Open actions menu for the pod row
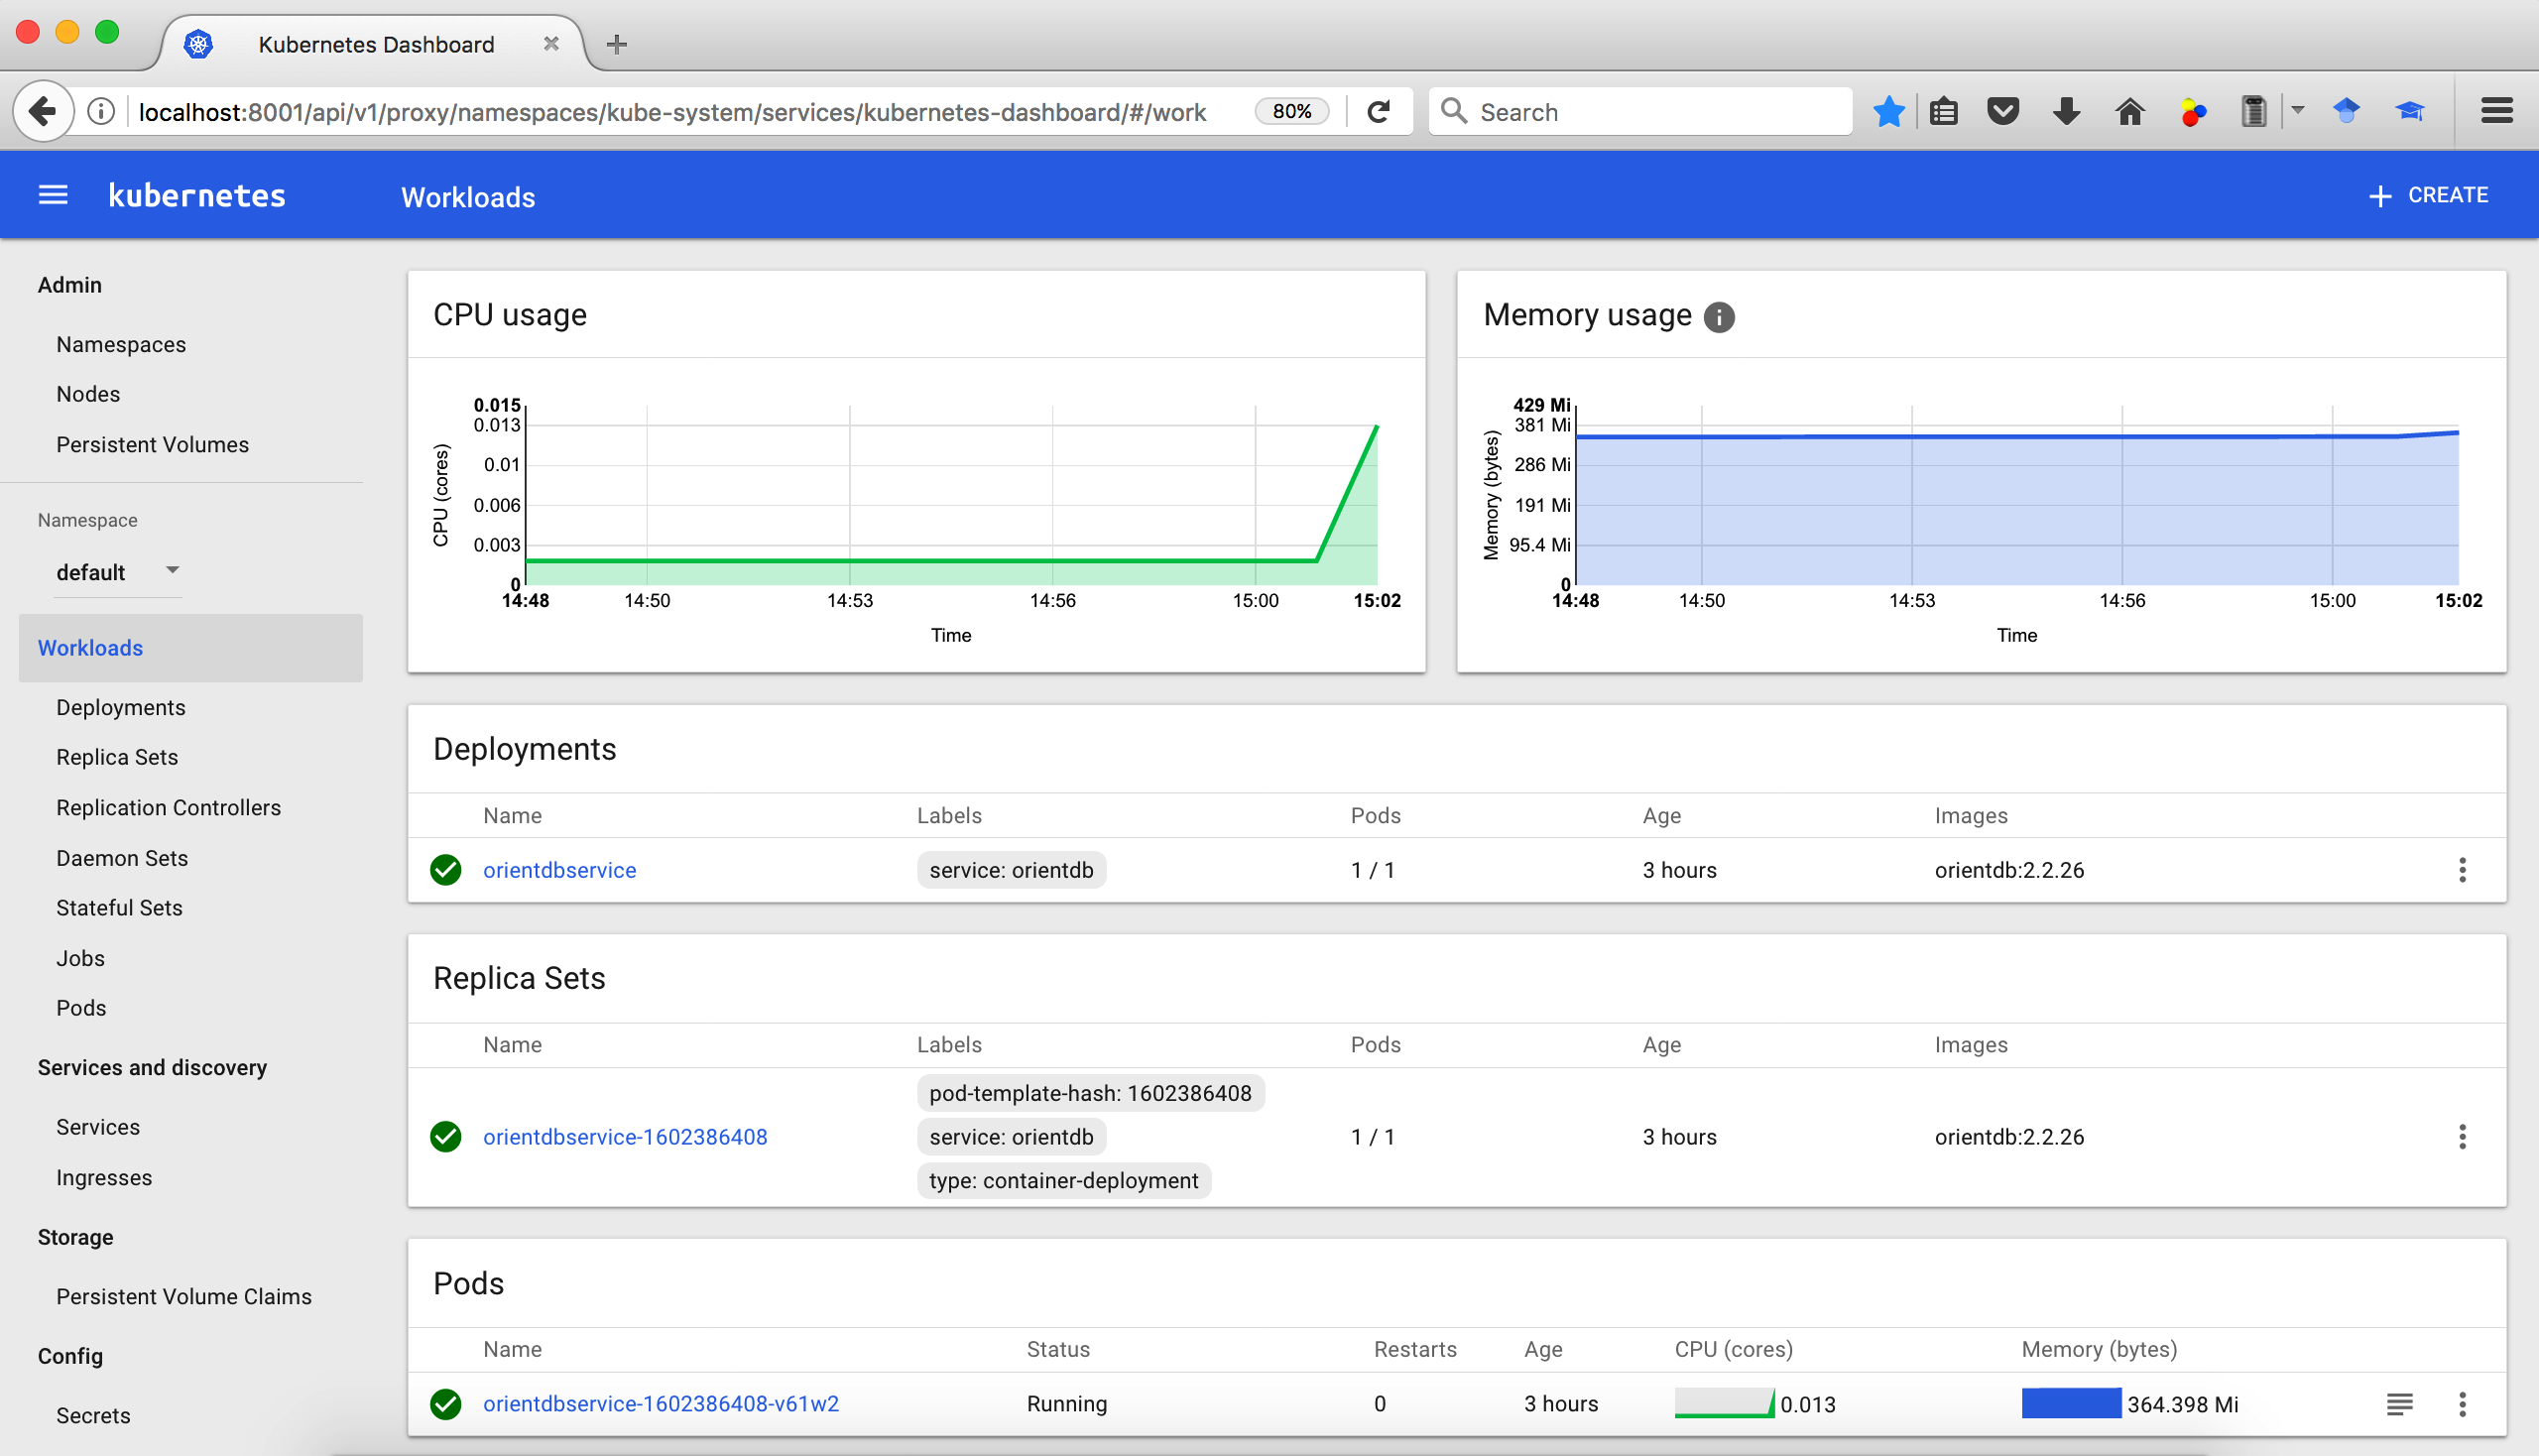Image resolution: width=2539 pixels, height=1456 pixels. click(x=2461, y=1403)
